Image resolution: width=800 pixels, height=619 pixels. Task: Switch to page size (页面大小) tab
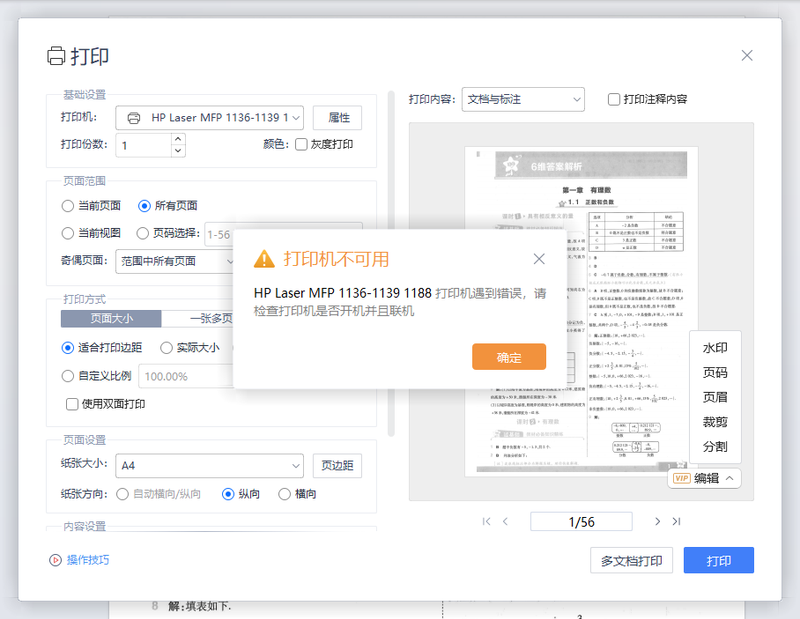click(111, 318)
